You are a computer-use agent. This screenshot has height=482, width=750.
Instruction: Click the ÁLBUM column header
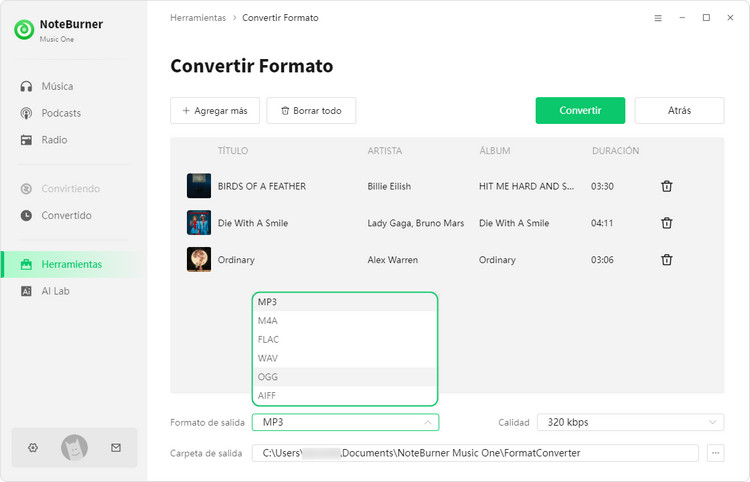495,151
